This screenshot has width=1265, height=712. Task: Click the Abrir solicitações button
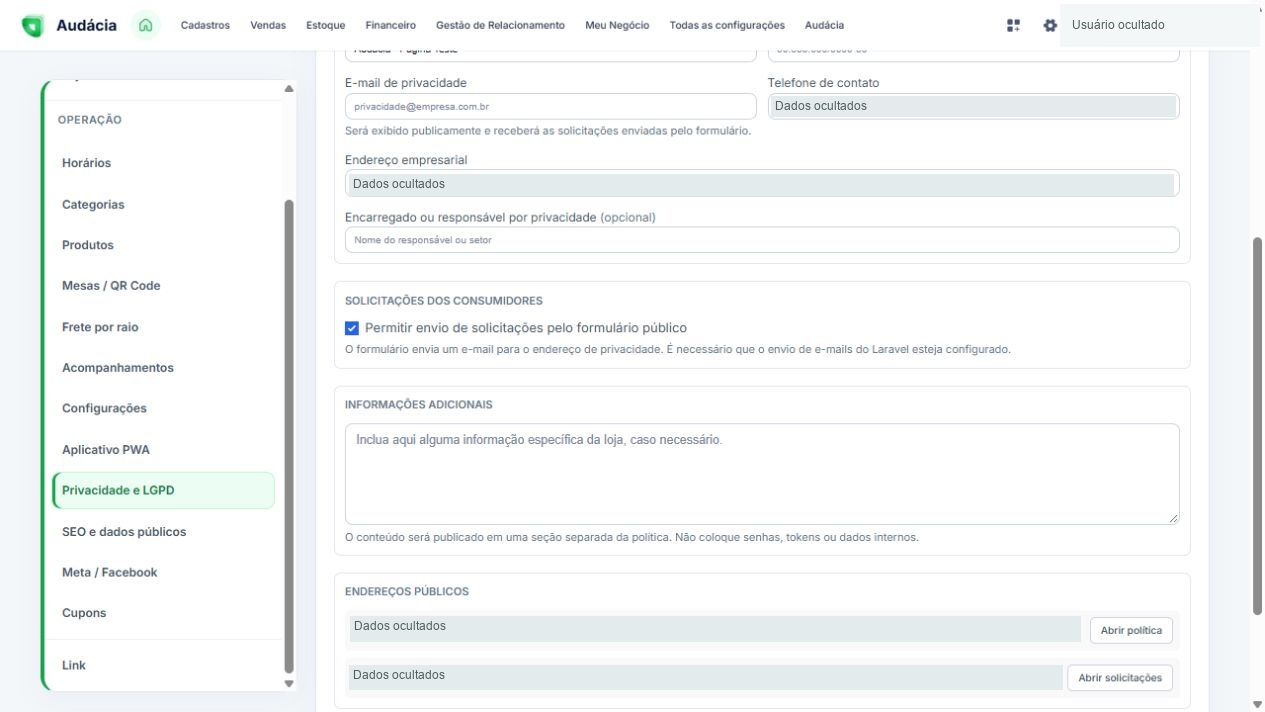1120,678
